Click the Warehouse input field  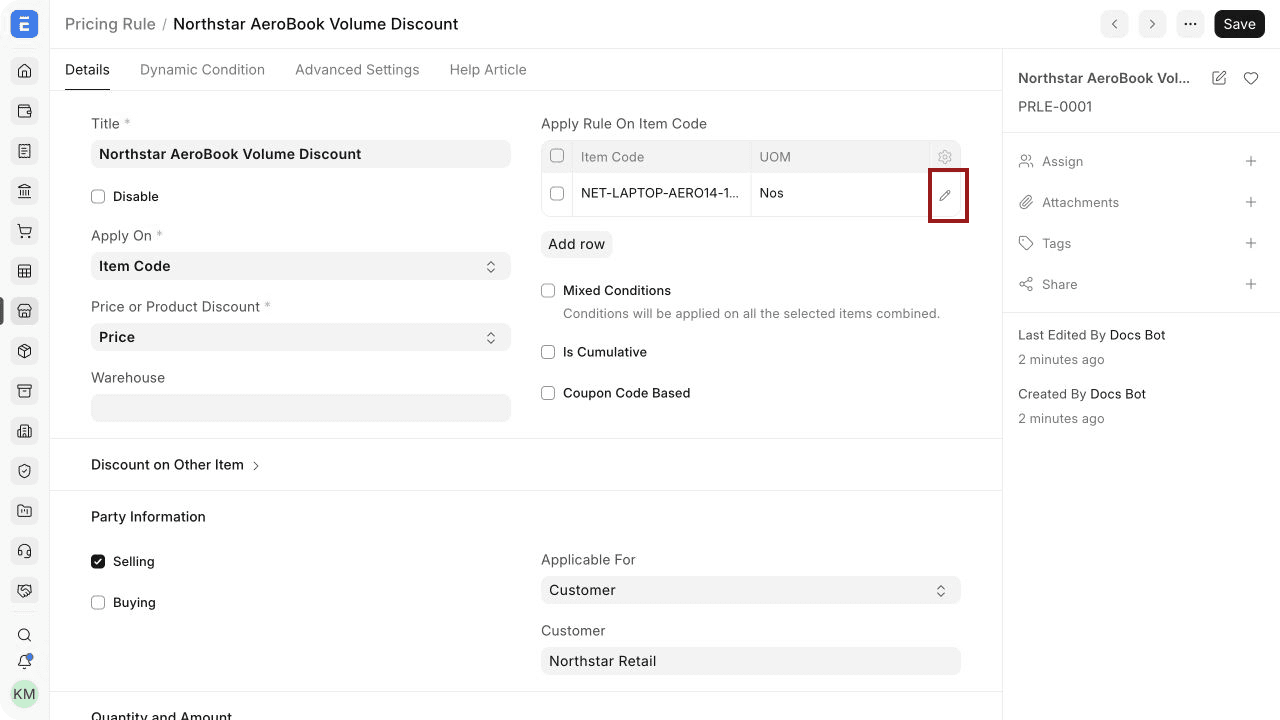point(301,408)
